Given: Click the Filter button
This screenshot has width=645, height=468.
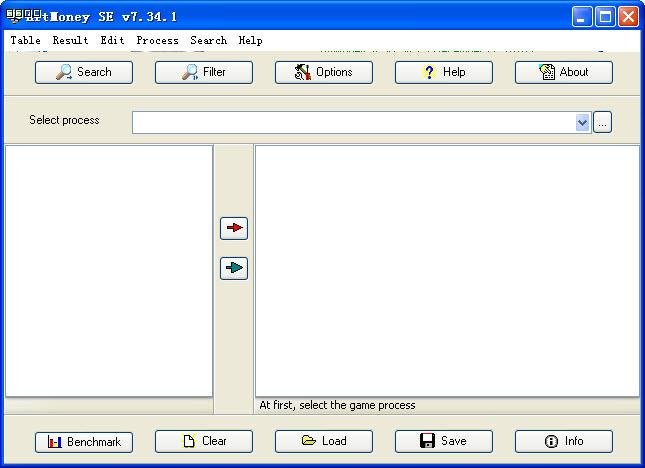Looking at the screenshot, I should [204, 72].
